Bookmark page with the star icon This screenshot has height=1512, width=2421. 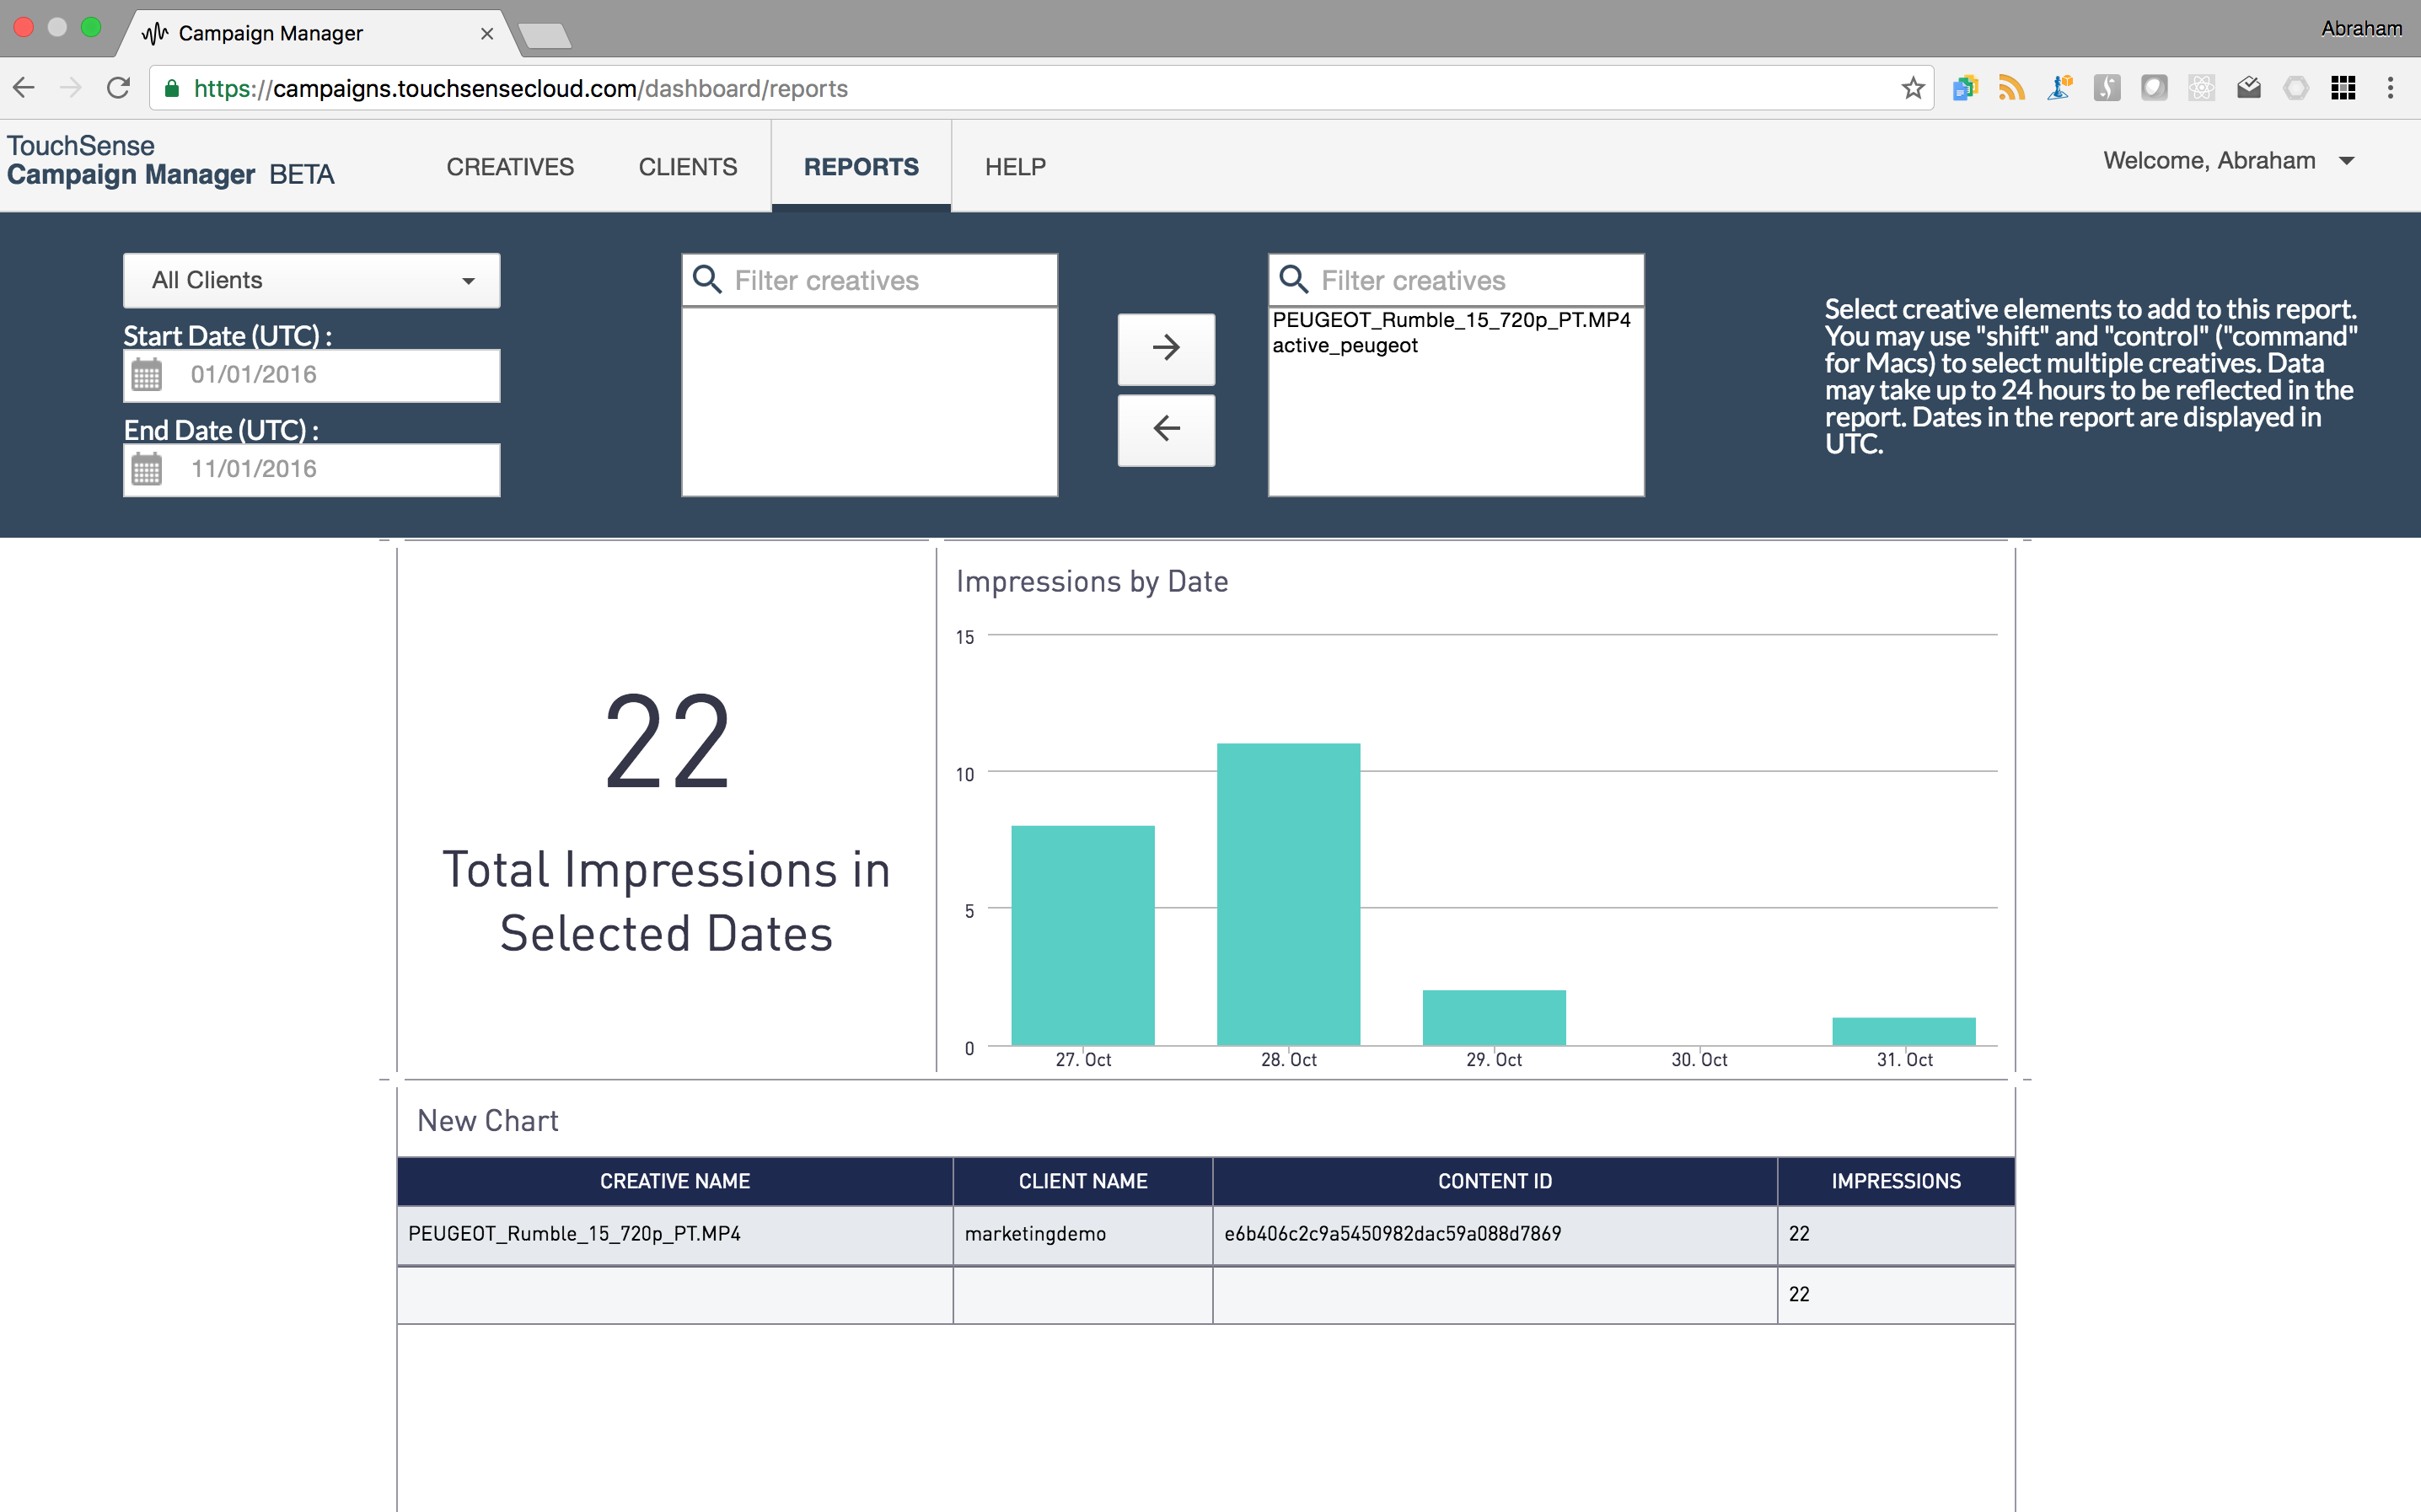(x=1912, y=88)
